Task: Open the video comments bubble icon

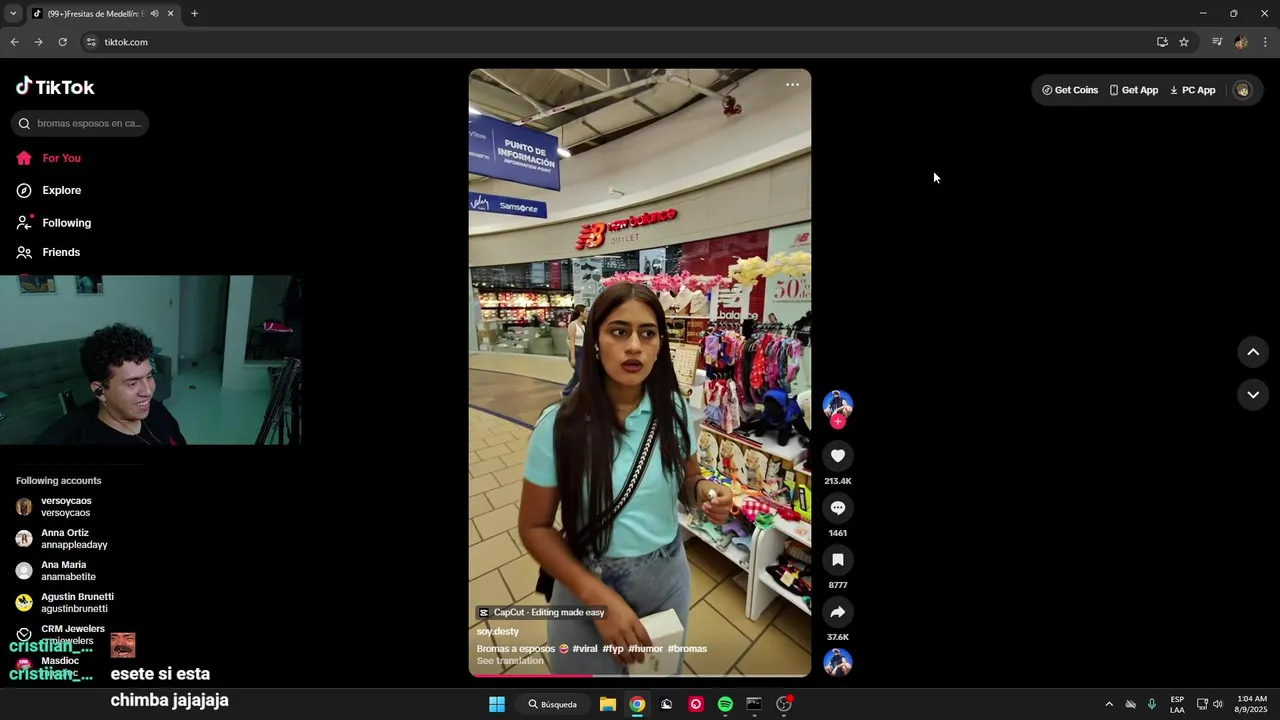Action: (x=838, y=508)
